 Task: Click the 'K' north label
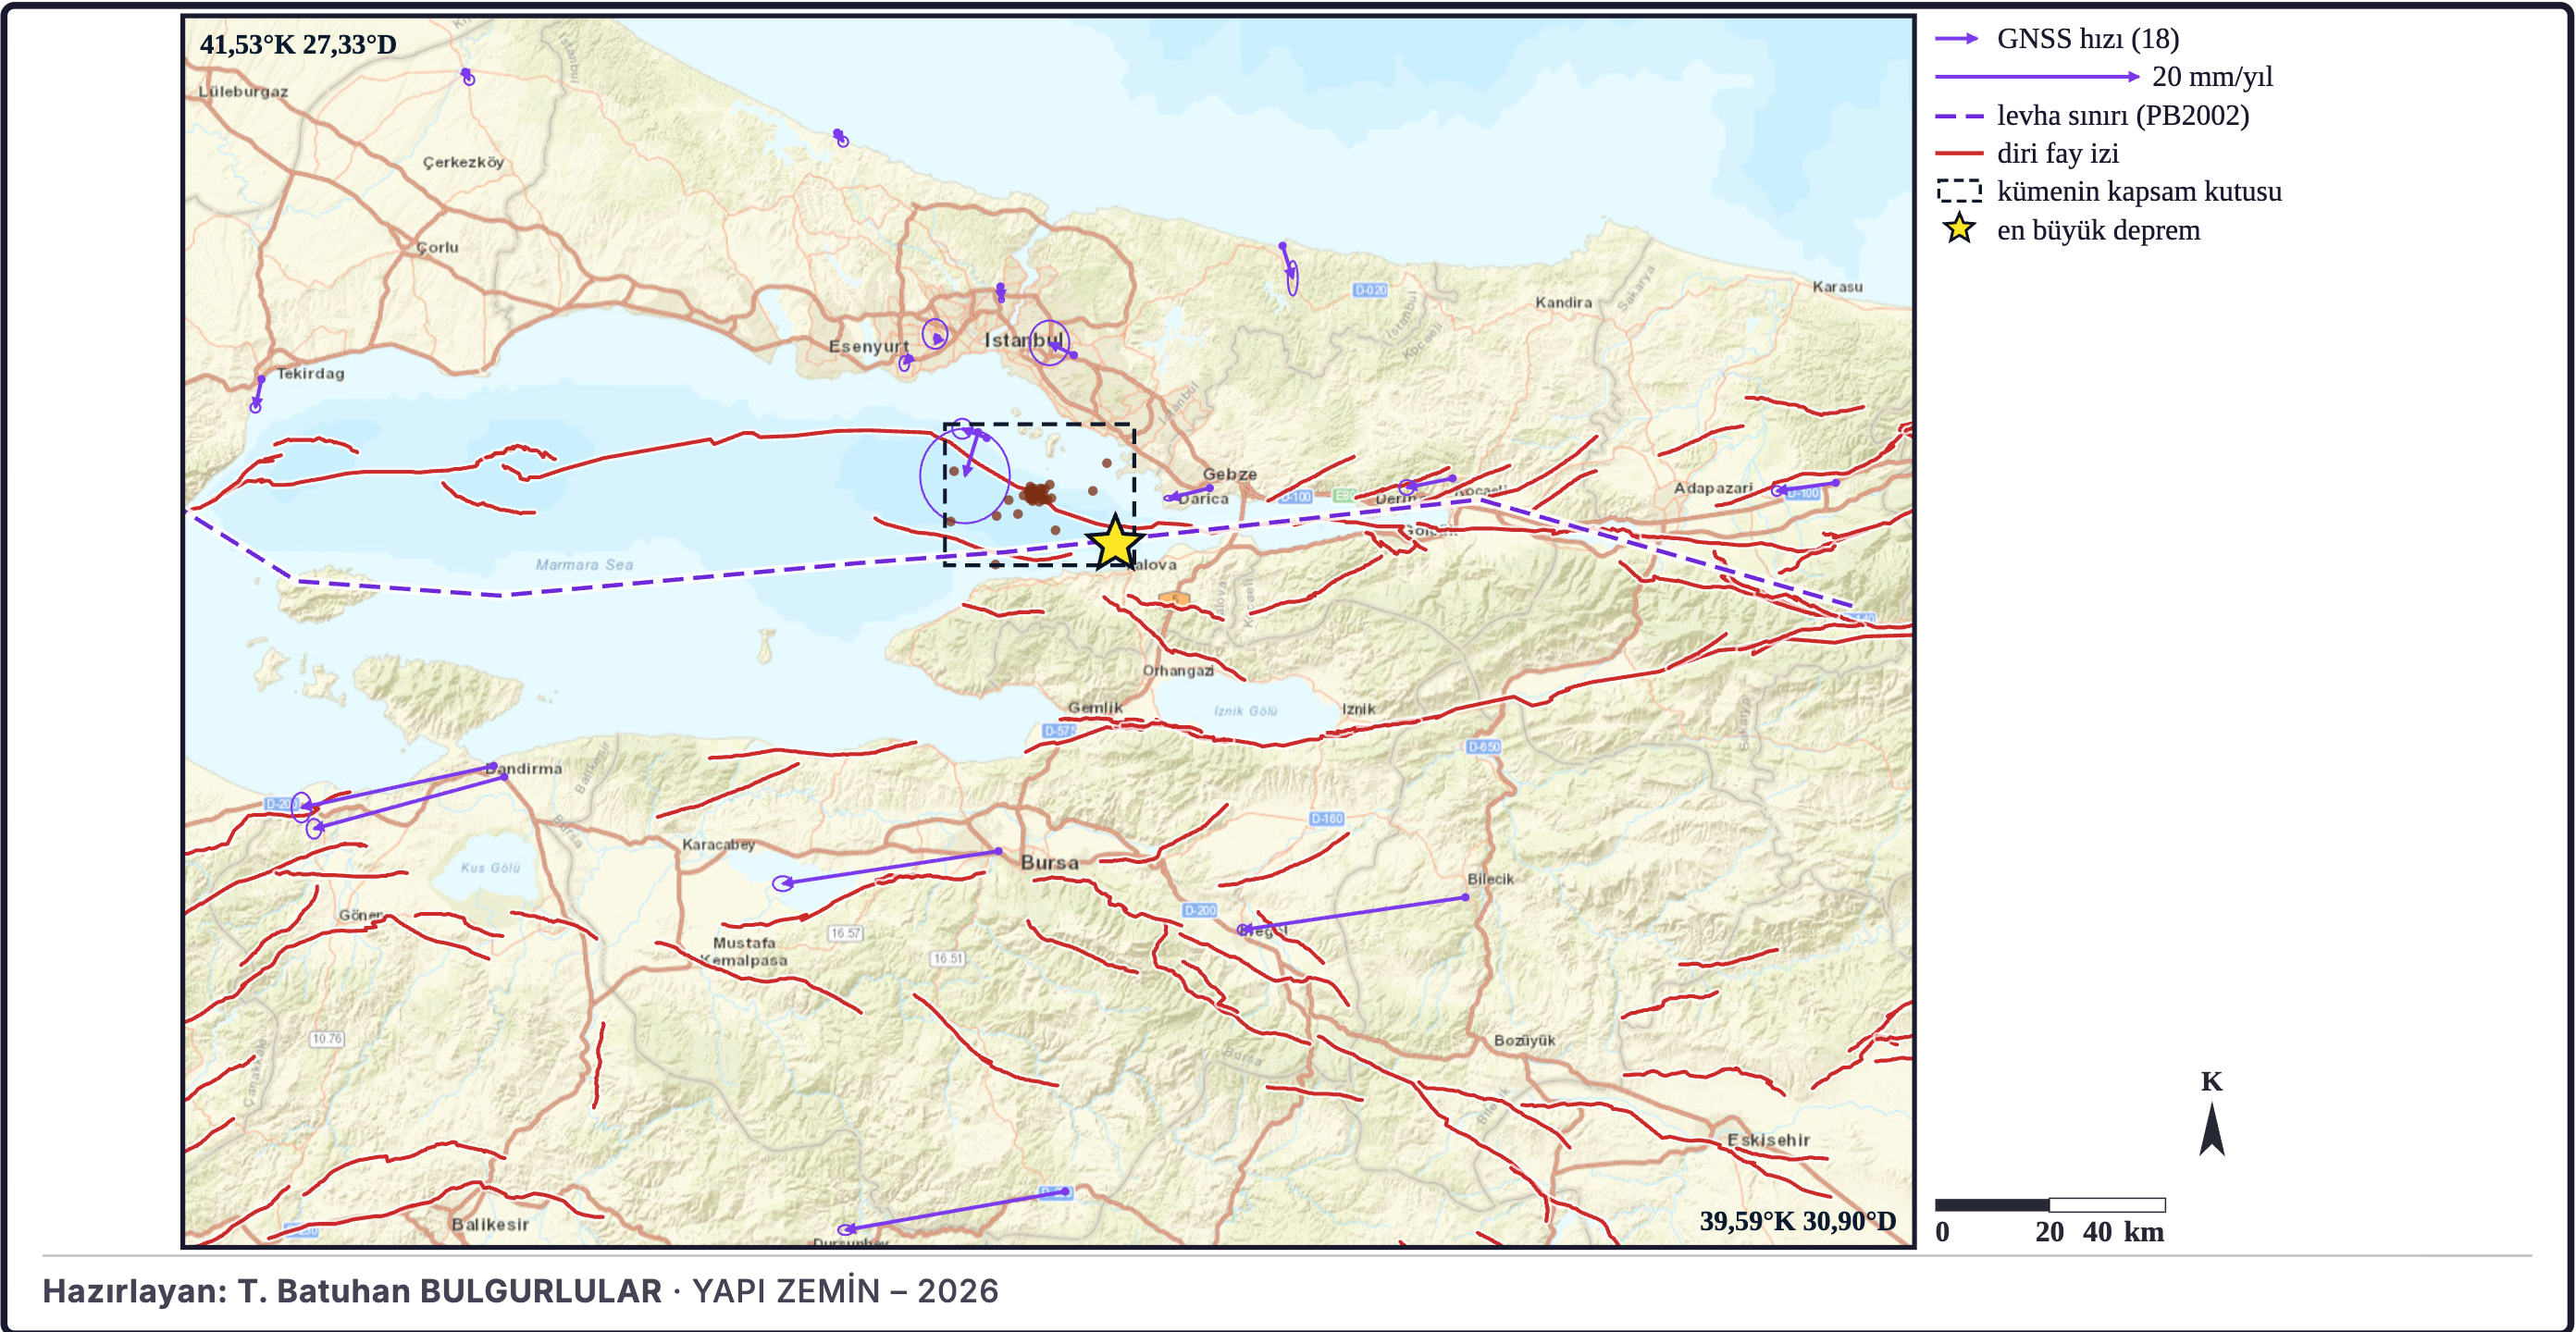(2211, 1081)
